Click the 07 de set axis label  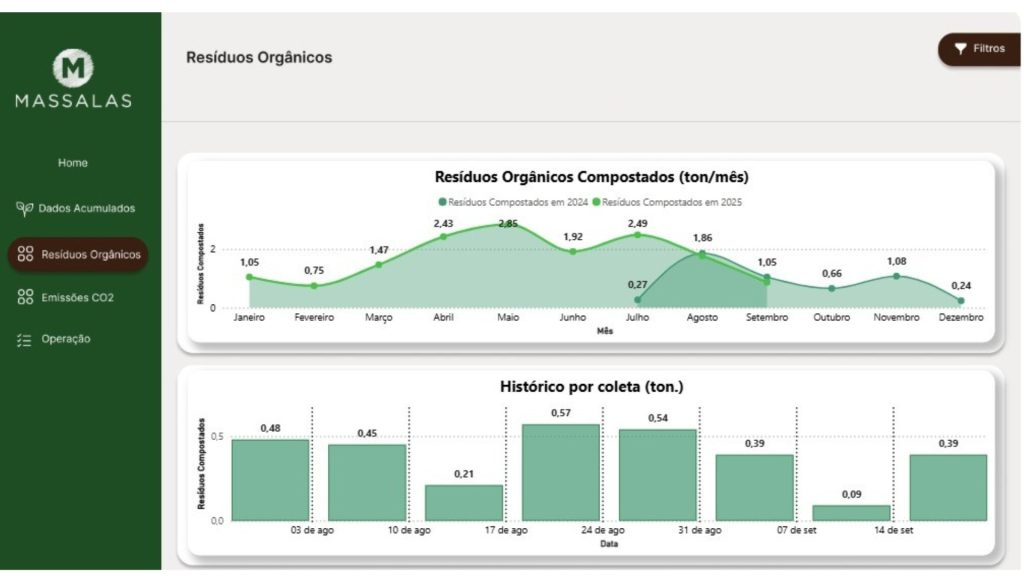tap(796, 530)
